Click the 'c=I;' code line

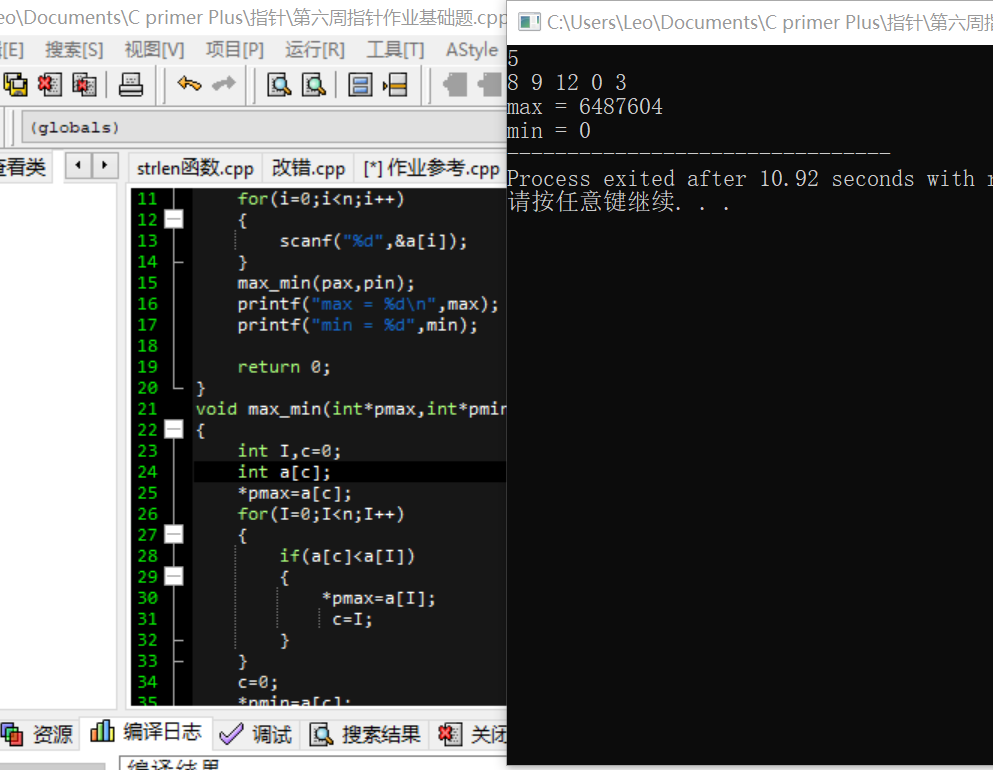pos(352,619)
